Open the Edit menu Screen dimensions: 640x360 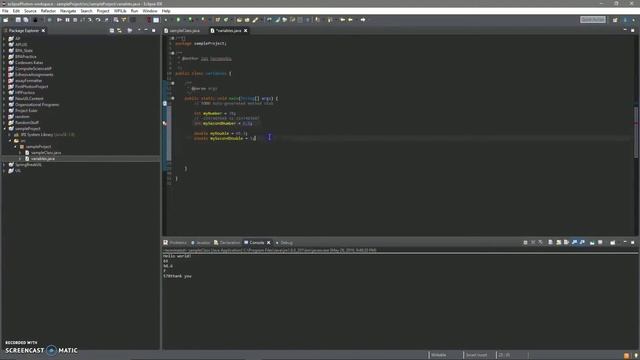tap(16, 11)
